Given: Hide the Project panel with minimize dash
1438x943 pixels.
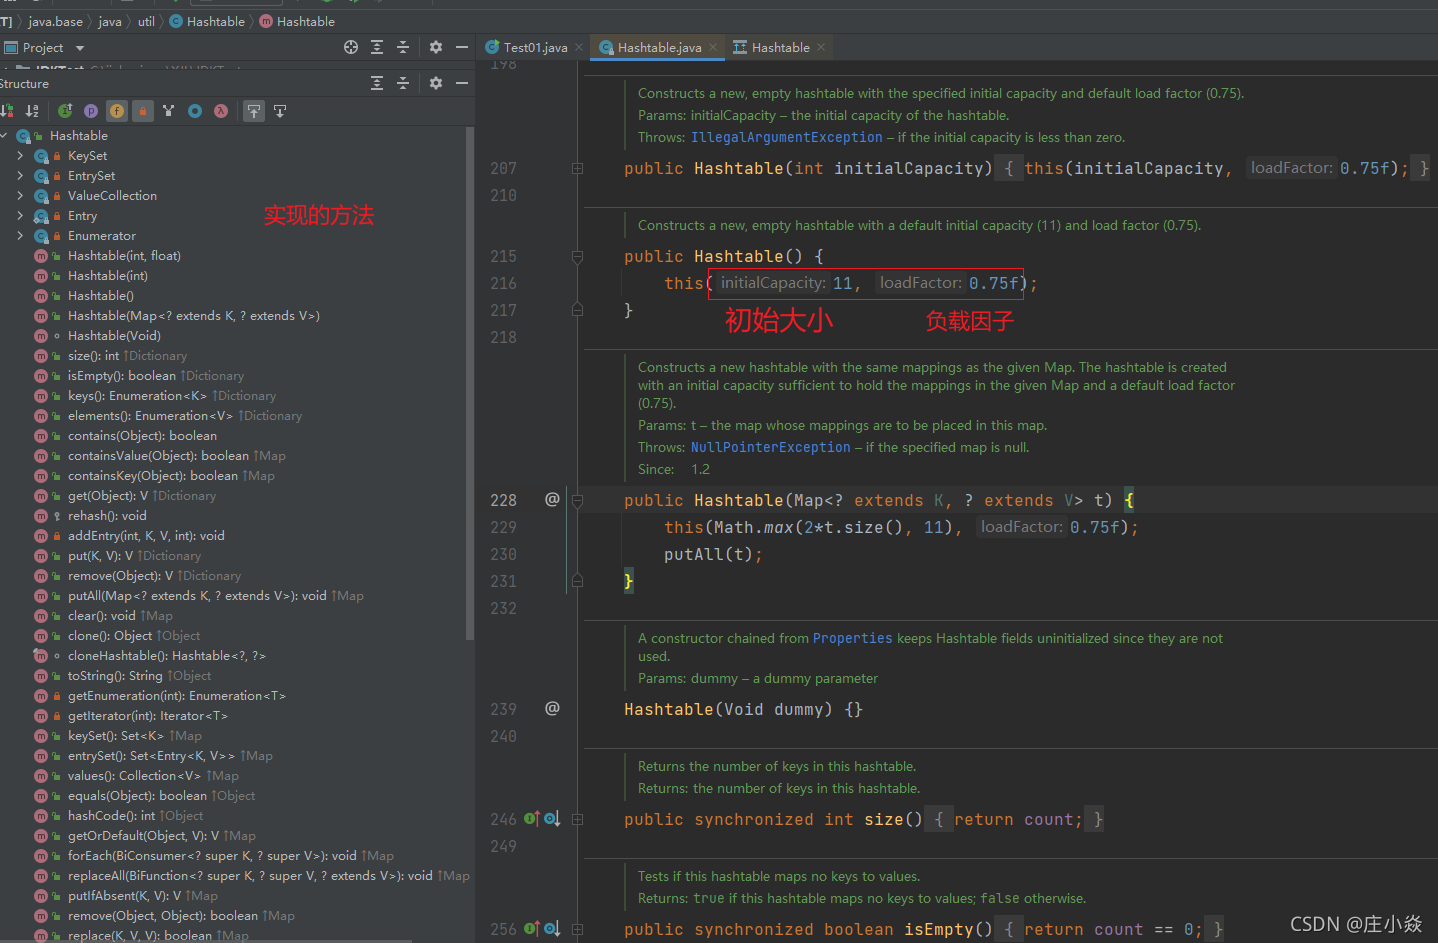Looking at the screenshot, I should [x=462, y=47].
